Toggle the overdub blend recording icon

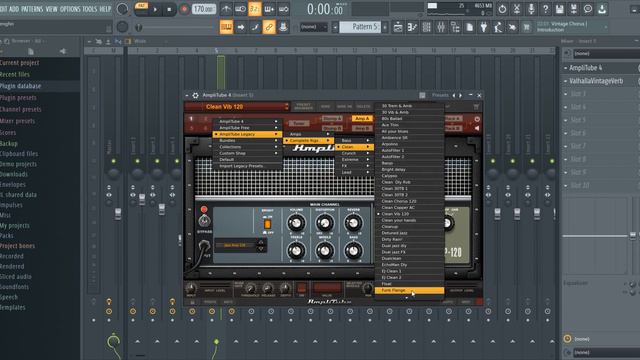point(269,9)
